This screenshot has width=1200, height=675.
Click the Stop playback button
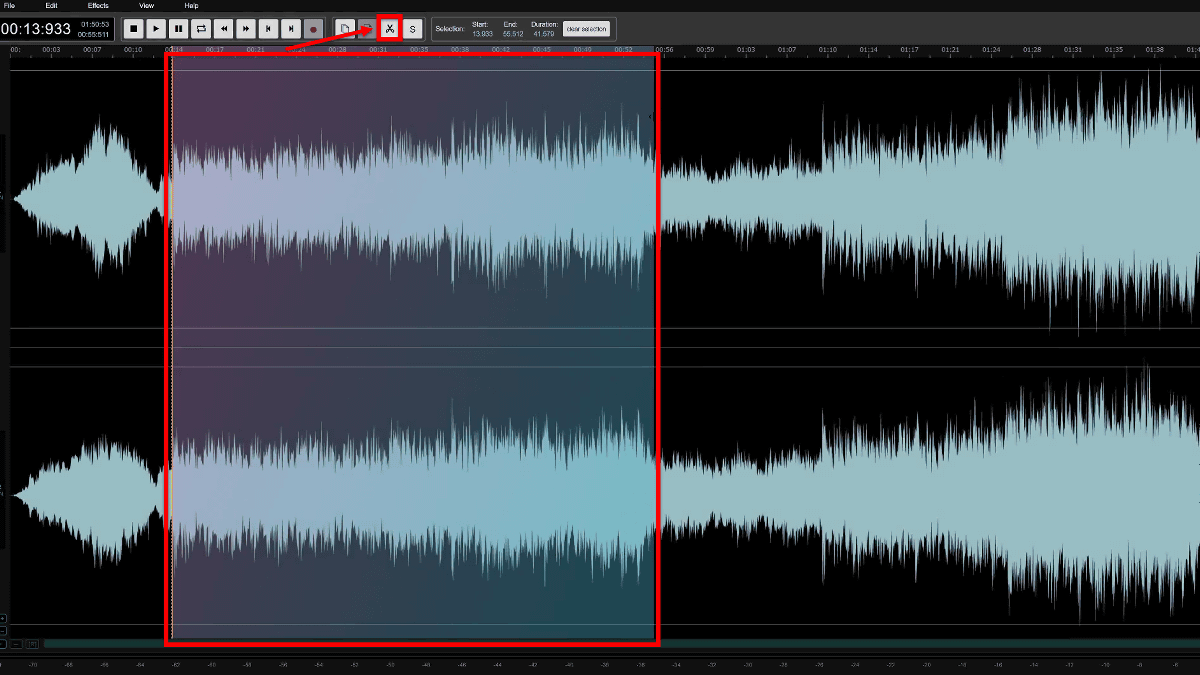[x=134, y=29]
